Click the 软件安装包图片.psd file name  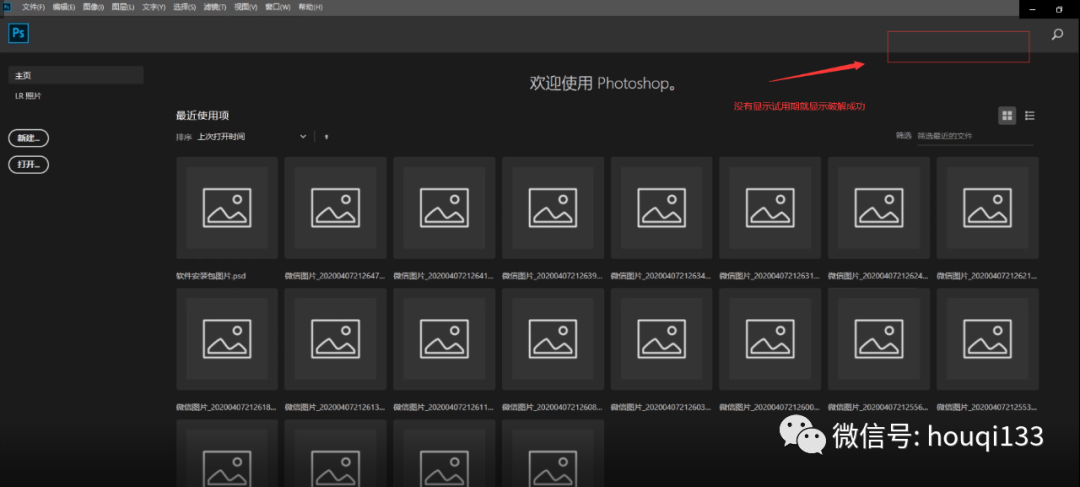point(211,276)
